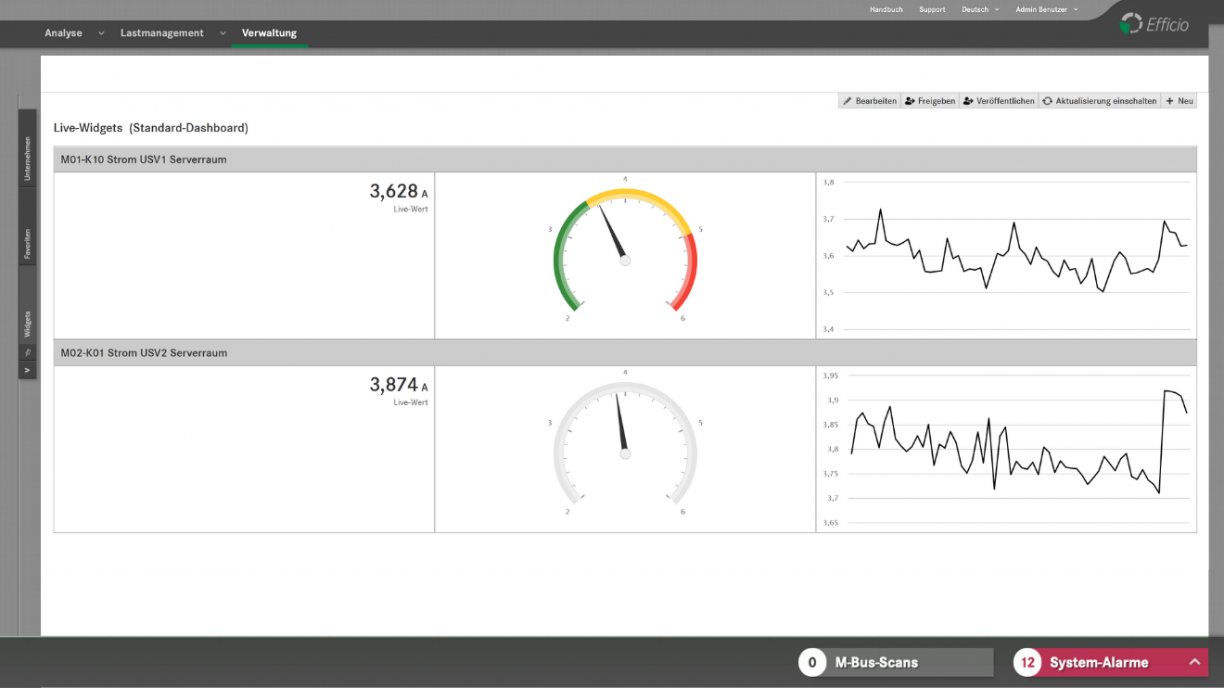Expand the Analyse dropdown arrow
The height and width of the screenshot is (688, 1224).
click(101, 34)
